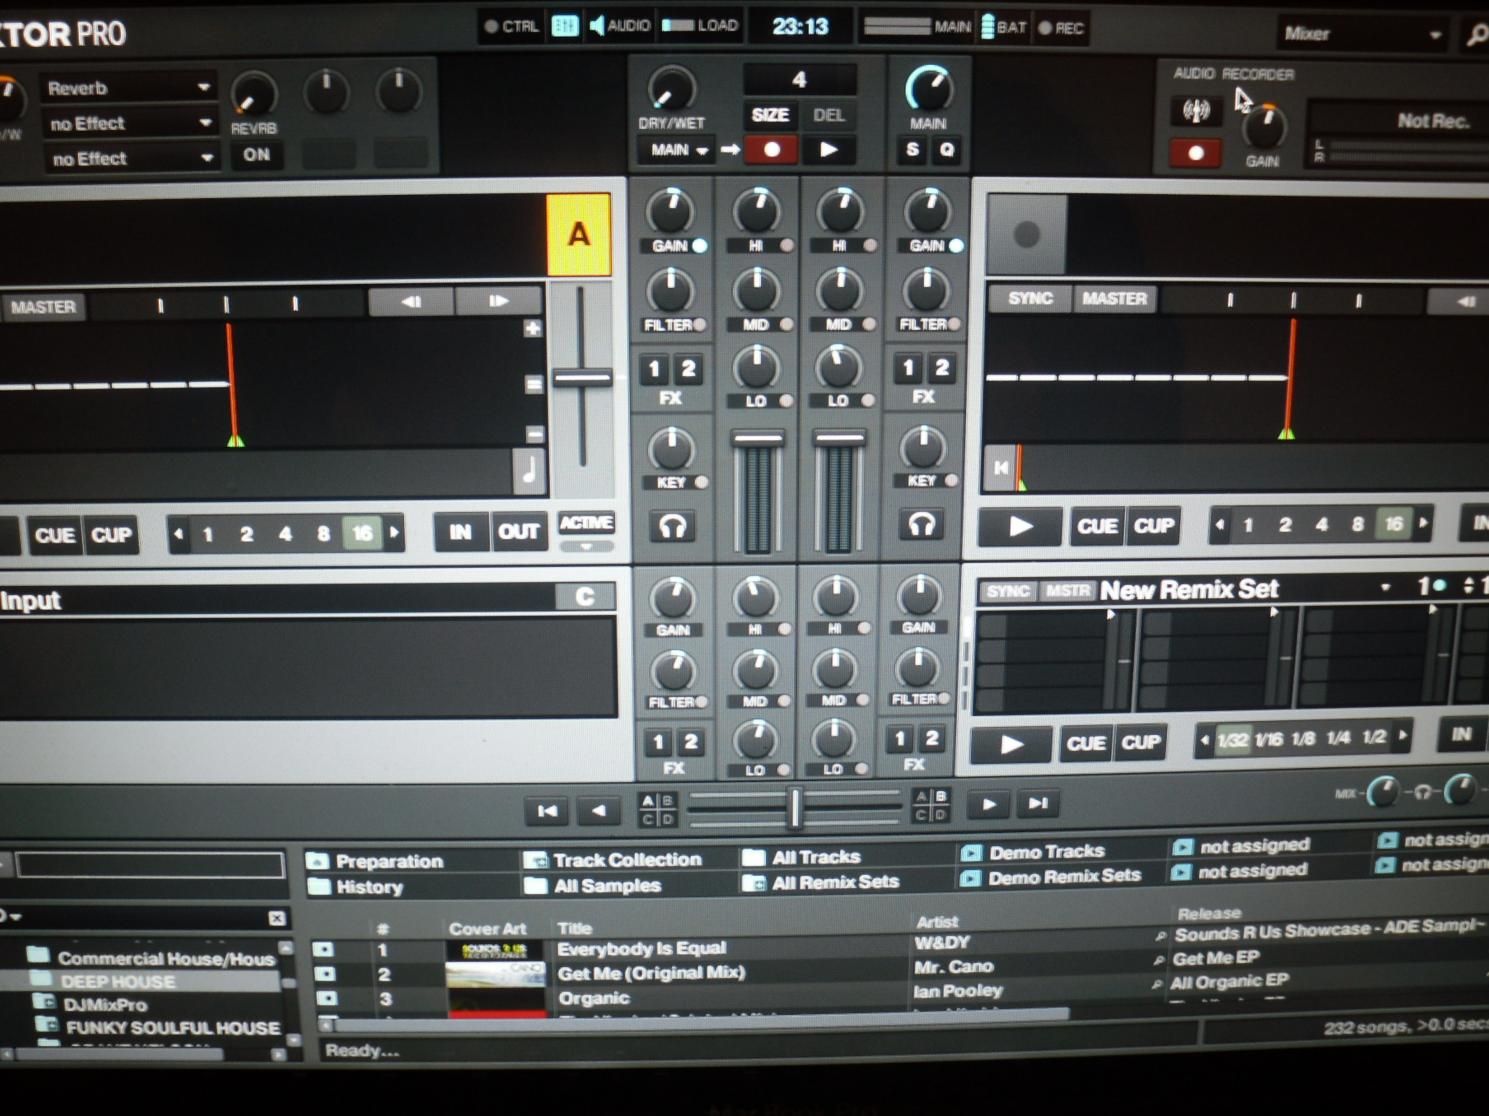1489x1116 pixels.
Task: Open the History favorite
Action: [x=370, y=887]
